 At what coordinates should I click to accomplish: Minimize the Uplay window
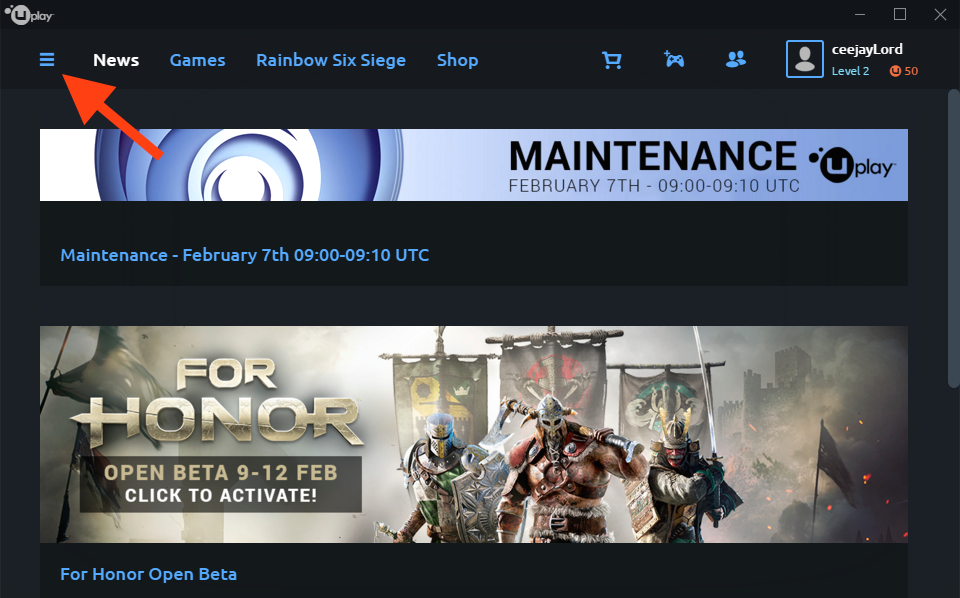coord(861,14)
